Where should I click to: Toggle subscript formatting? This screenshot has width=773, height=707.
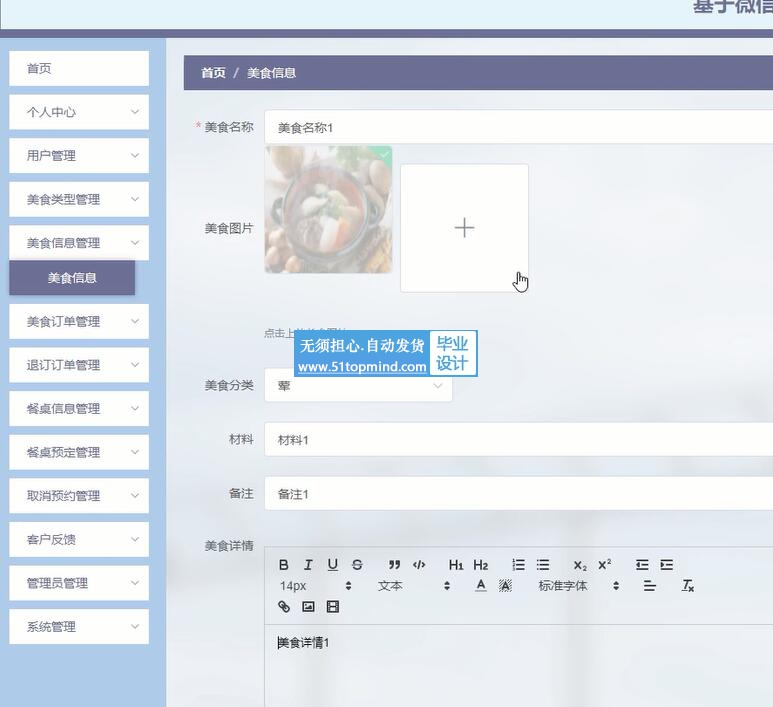(x=580, y=565)
